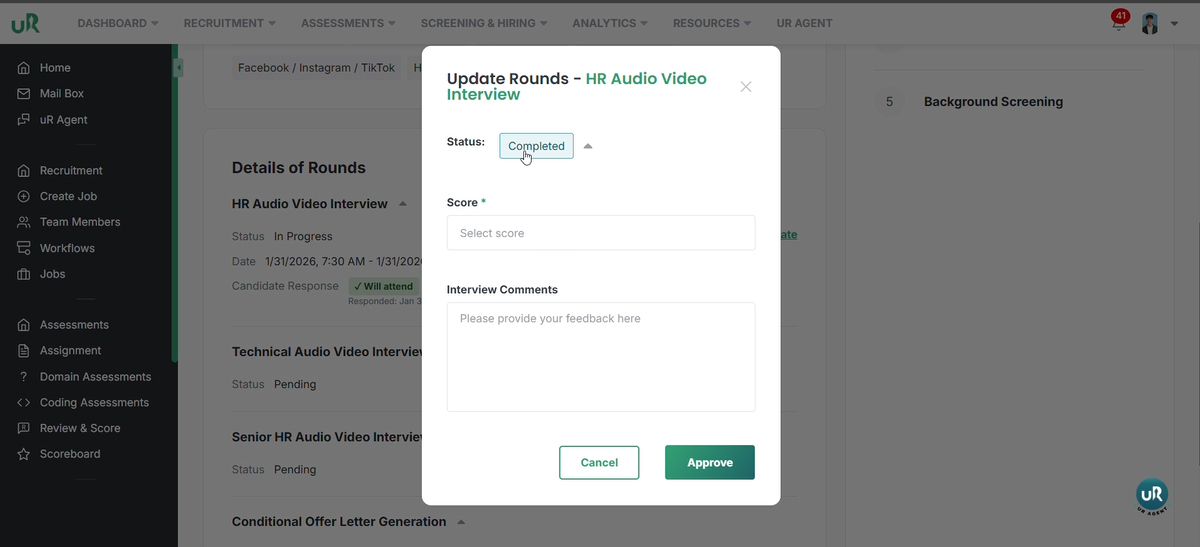Click the Interview Comments text area
Image resolution: width=1200 pixels, height=547 pixels.
point(600,357)
